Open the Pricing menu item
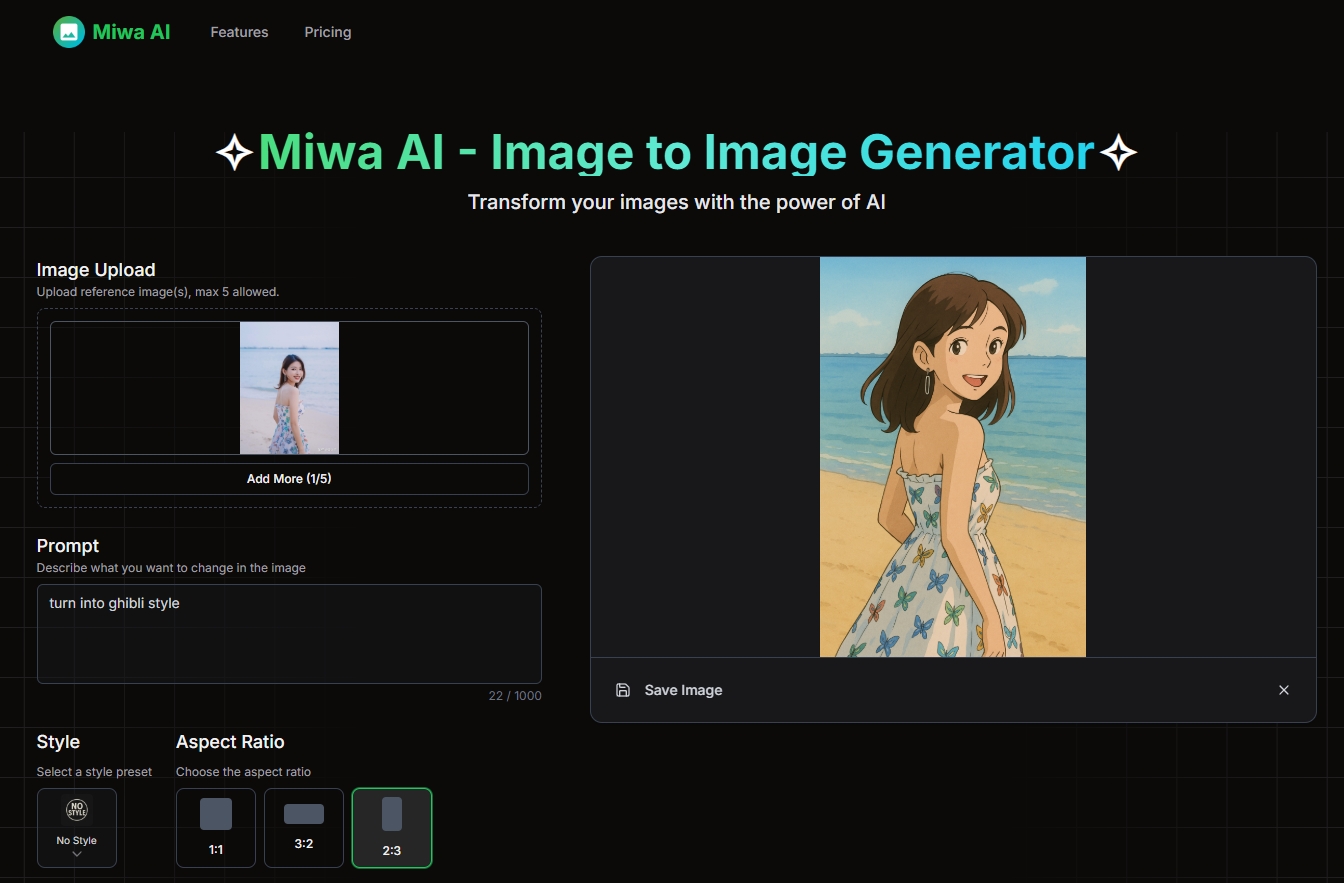The image size is (1344, 883). (x=328, y=32)
